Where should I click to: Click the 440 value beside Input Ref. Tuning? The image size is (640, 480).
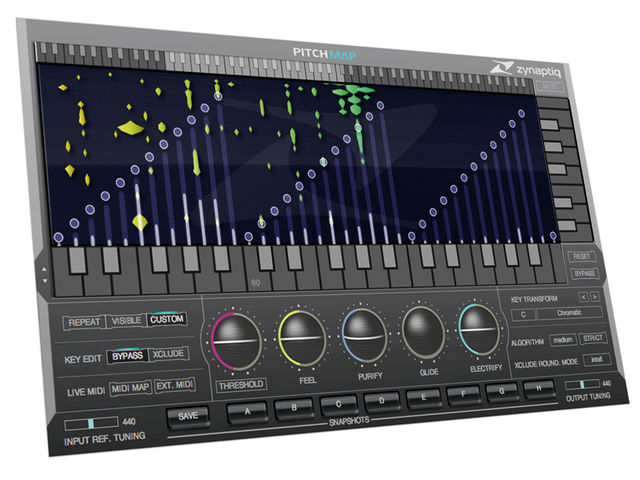(x=129, y=421)
